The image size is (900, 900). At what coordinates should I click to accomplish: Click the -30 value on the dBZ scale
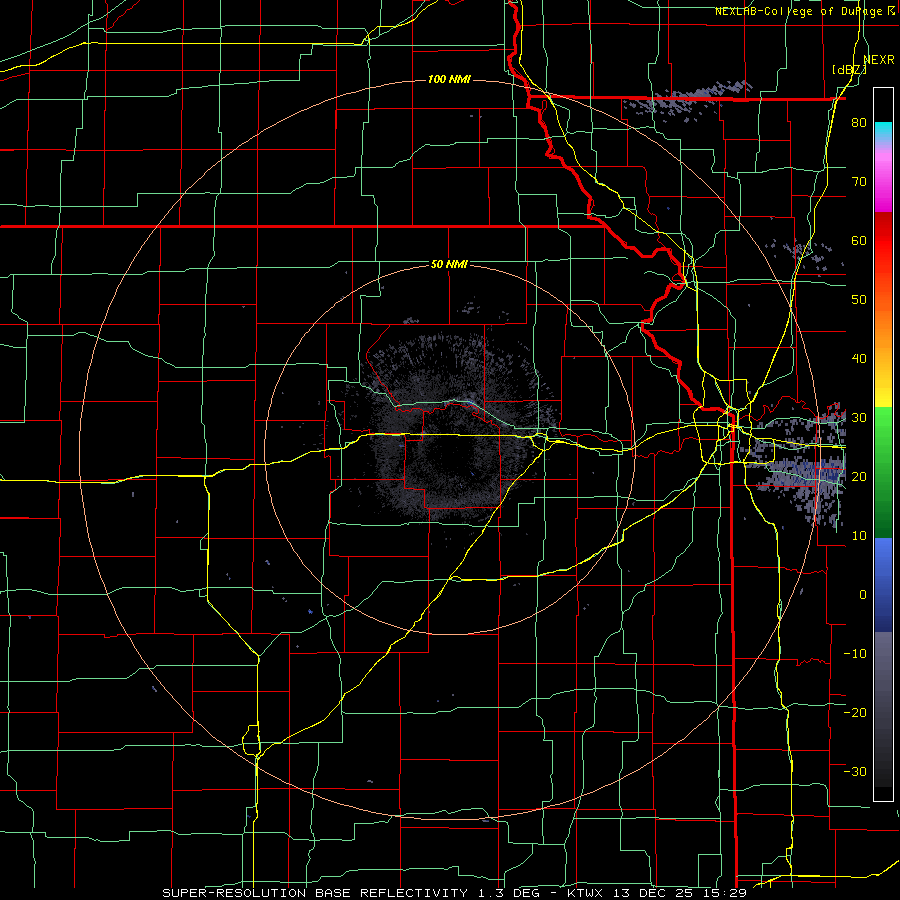point(855,771)
